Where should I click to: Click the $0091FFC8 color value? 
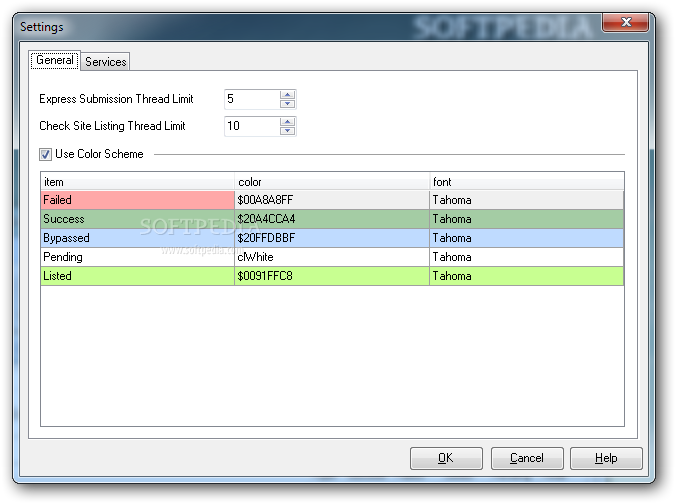pyautogui.click(x=332, y=276)
